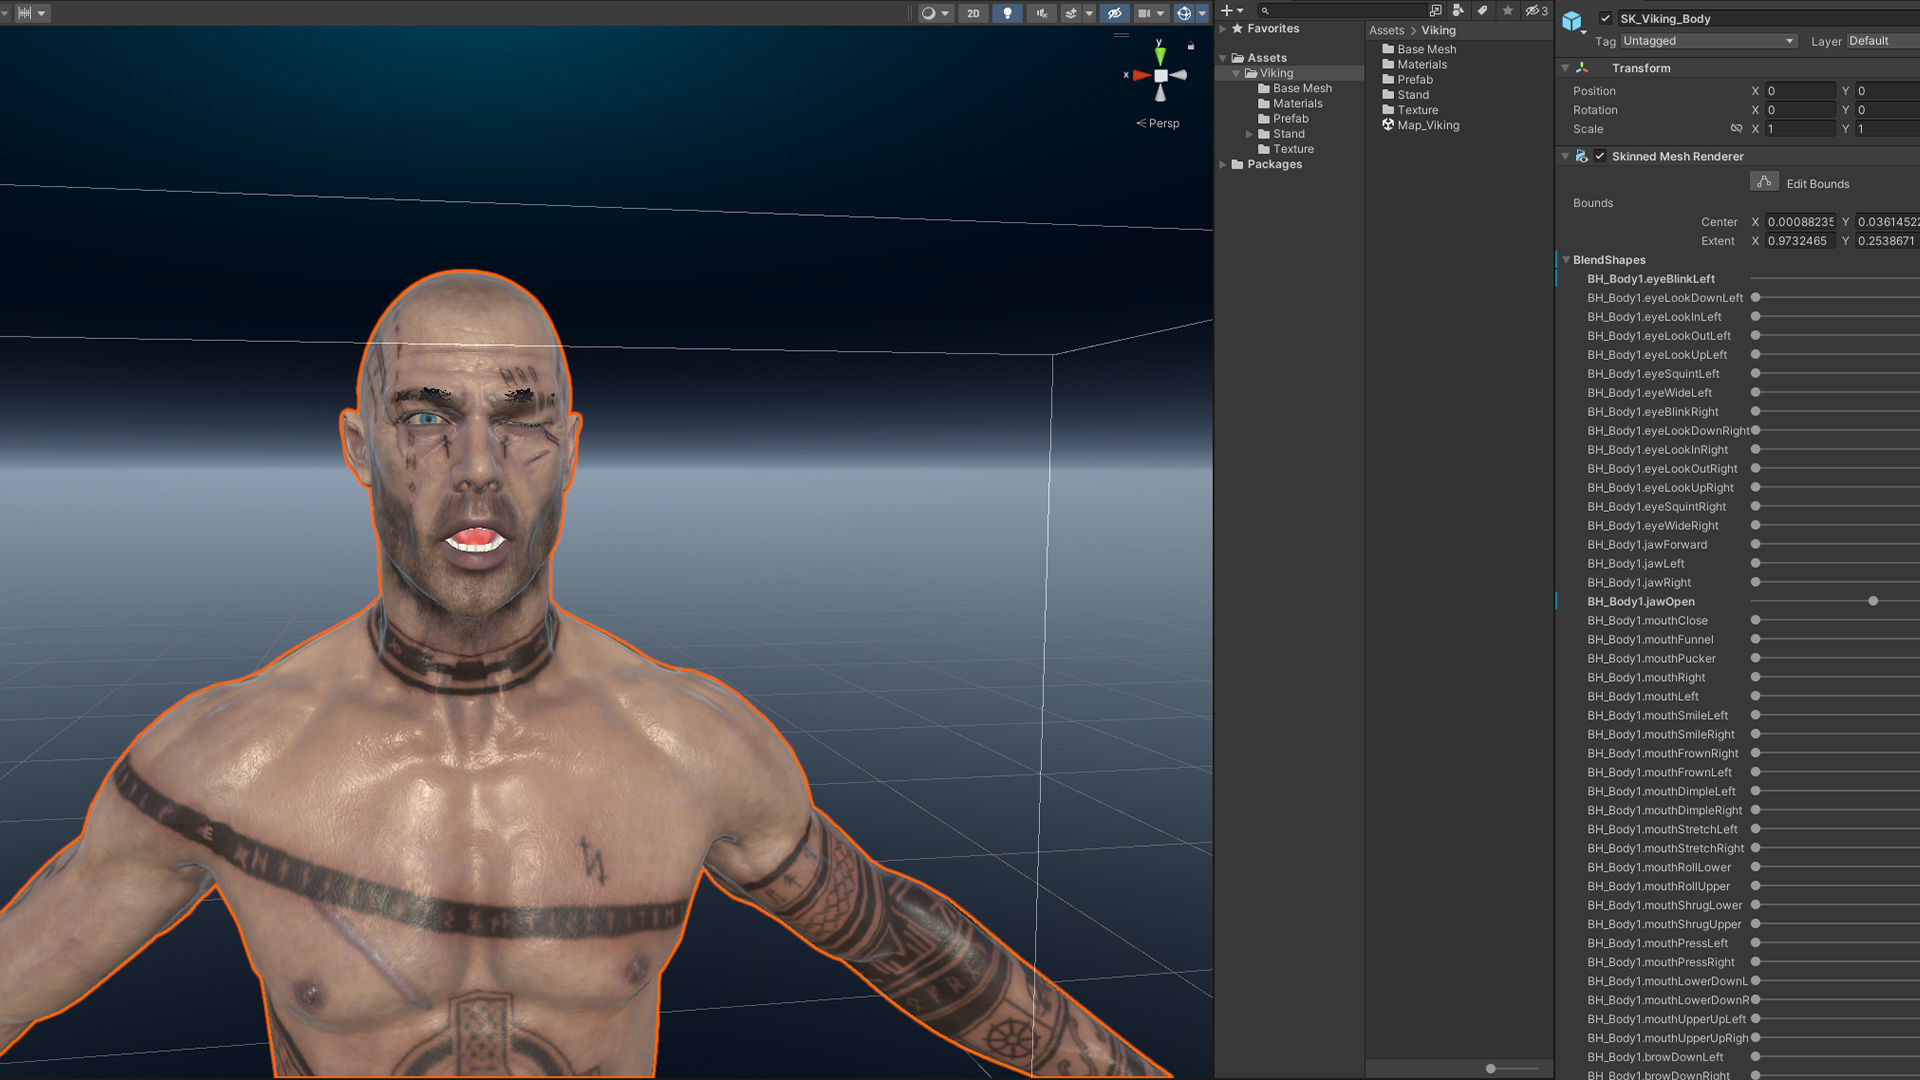Toggle hidden packages visibility counter

tap(1537, 11)
